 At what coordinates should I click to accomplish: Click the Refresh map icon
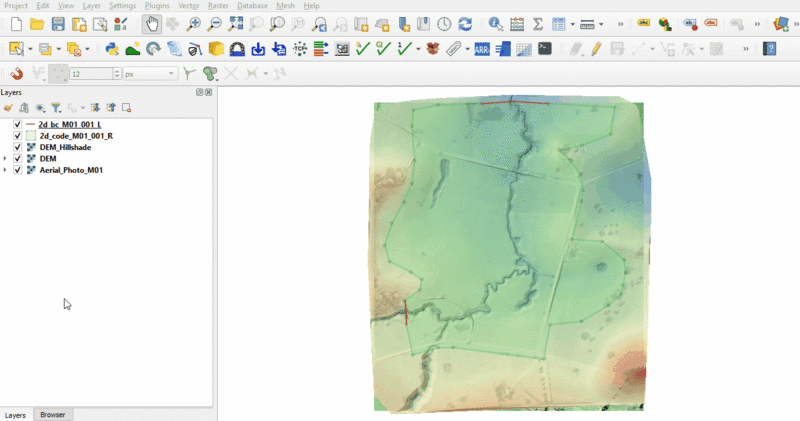tap(464, 24)
